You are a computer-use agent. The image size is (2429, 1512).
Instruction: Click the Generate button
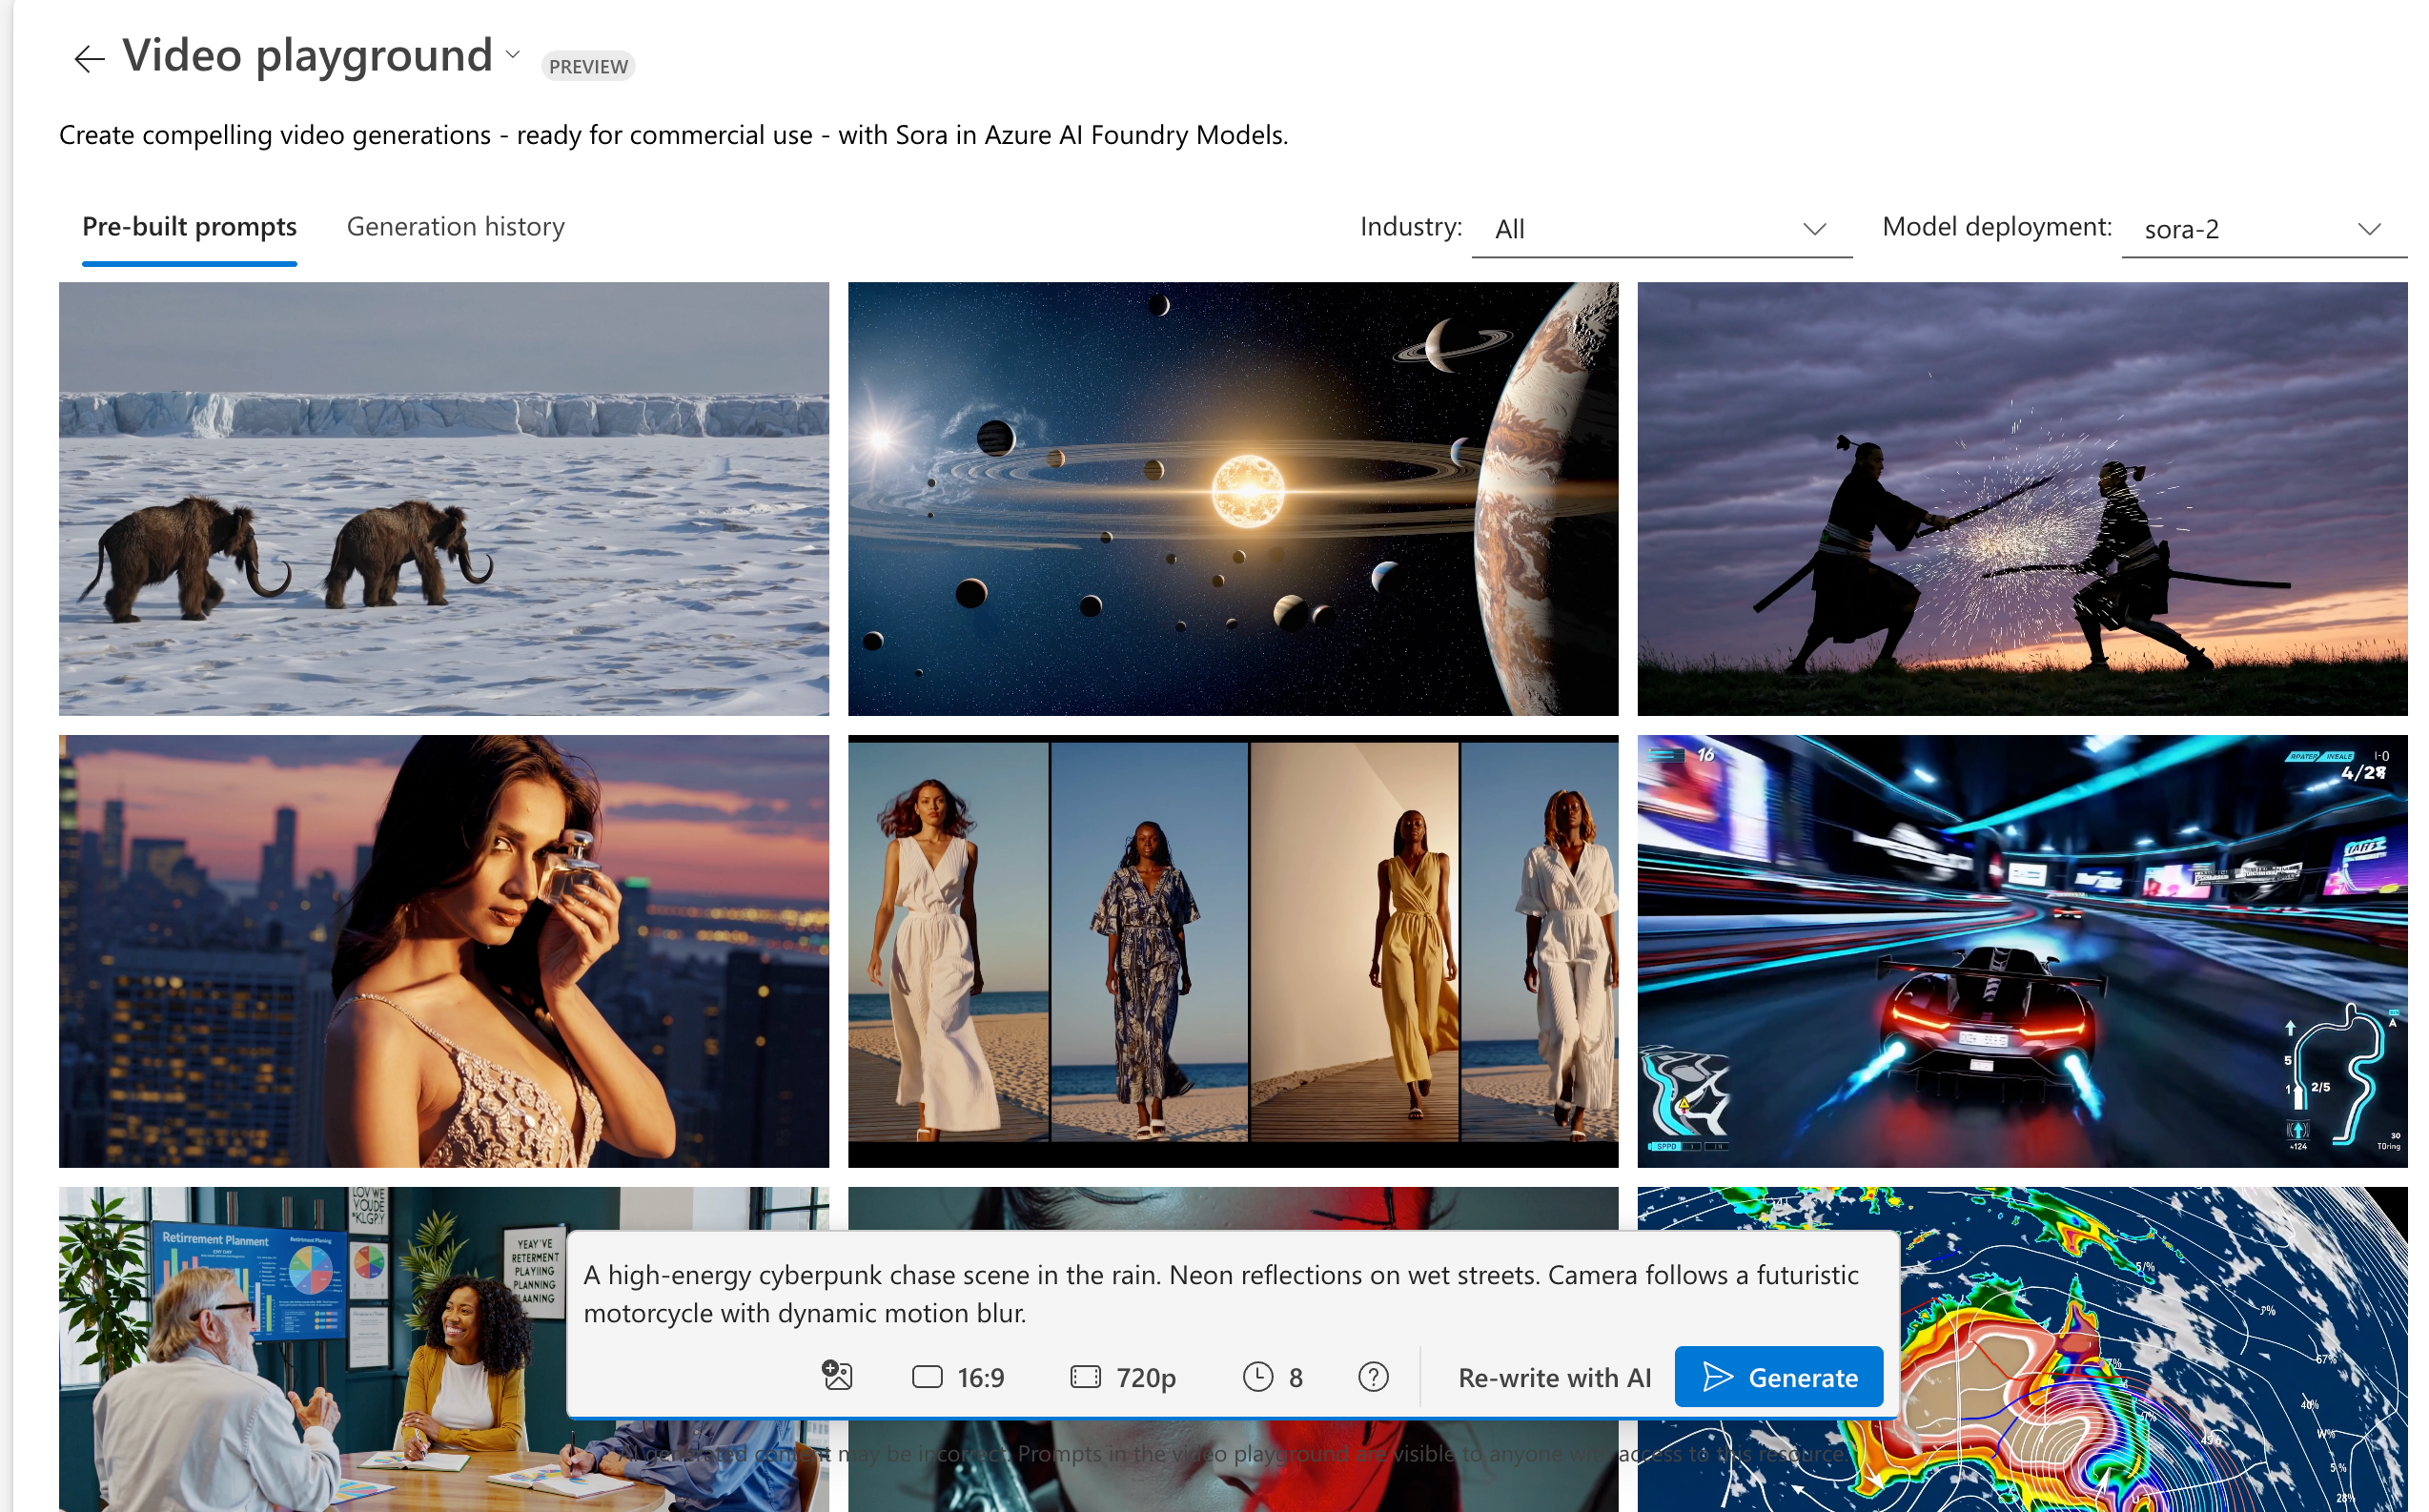[1778, 1377]
